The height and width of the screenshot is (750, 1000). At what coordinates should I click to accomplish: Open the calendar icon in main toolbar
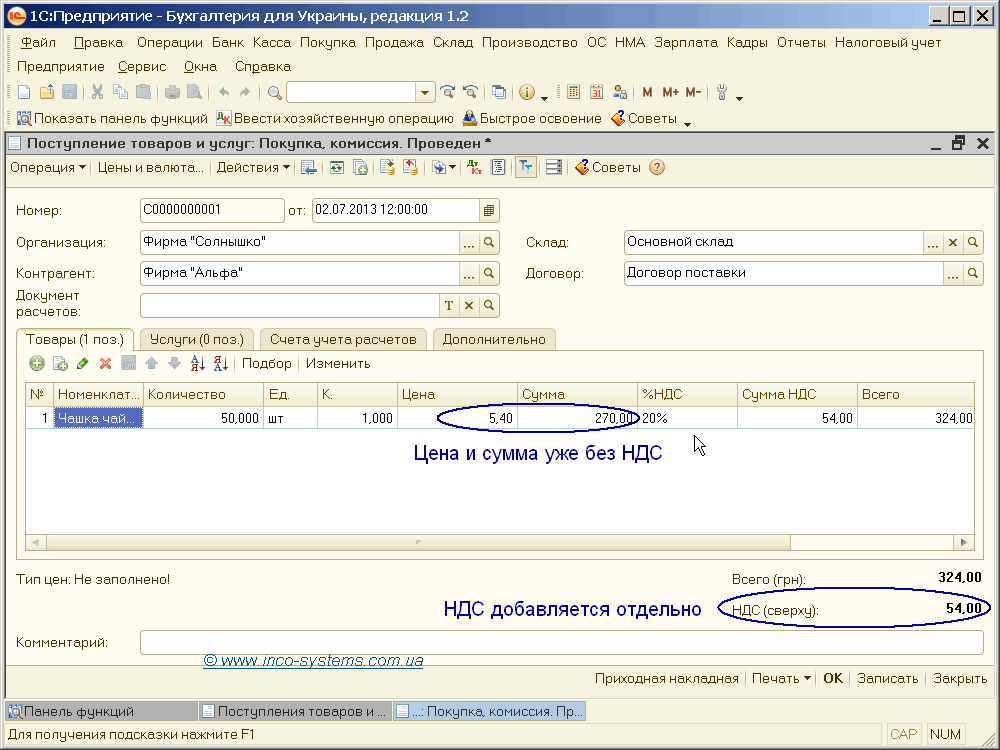[596, 92]
